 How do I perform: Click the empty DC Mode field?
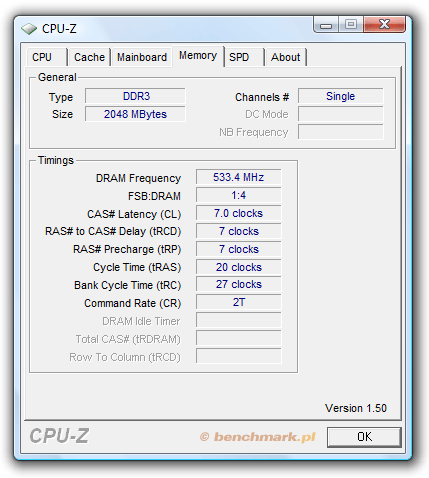341,114
